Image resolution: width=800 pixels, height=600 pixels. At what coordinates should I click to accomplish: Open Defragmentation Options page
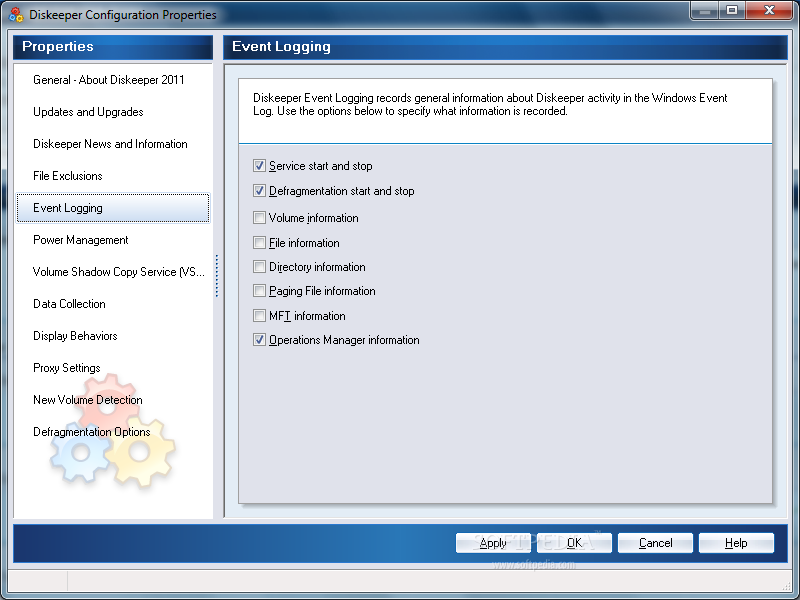pyautogui.click(x=113, y=432)
